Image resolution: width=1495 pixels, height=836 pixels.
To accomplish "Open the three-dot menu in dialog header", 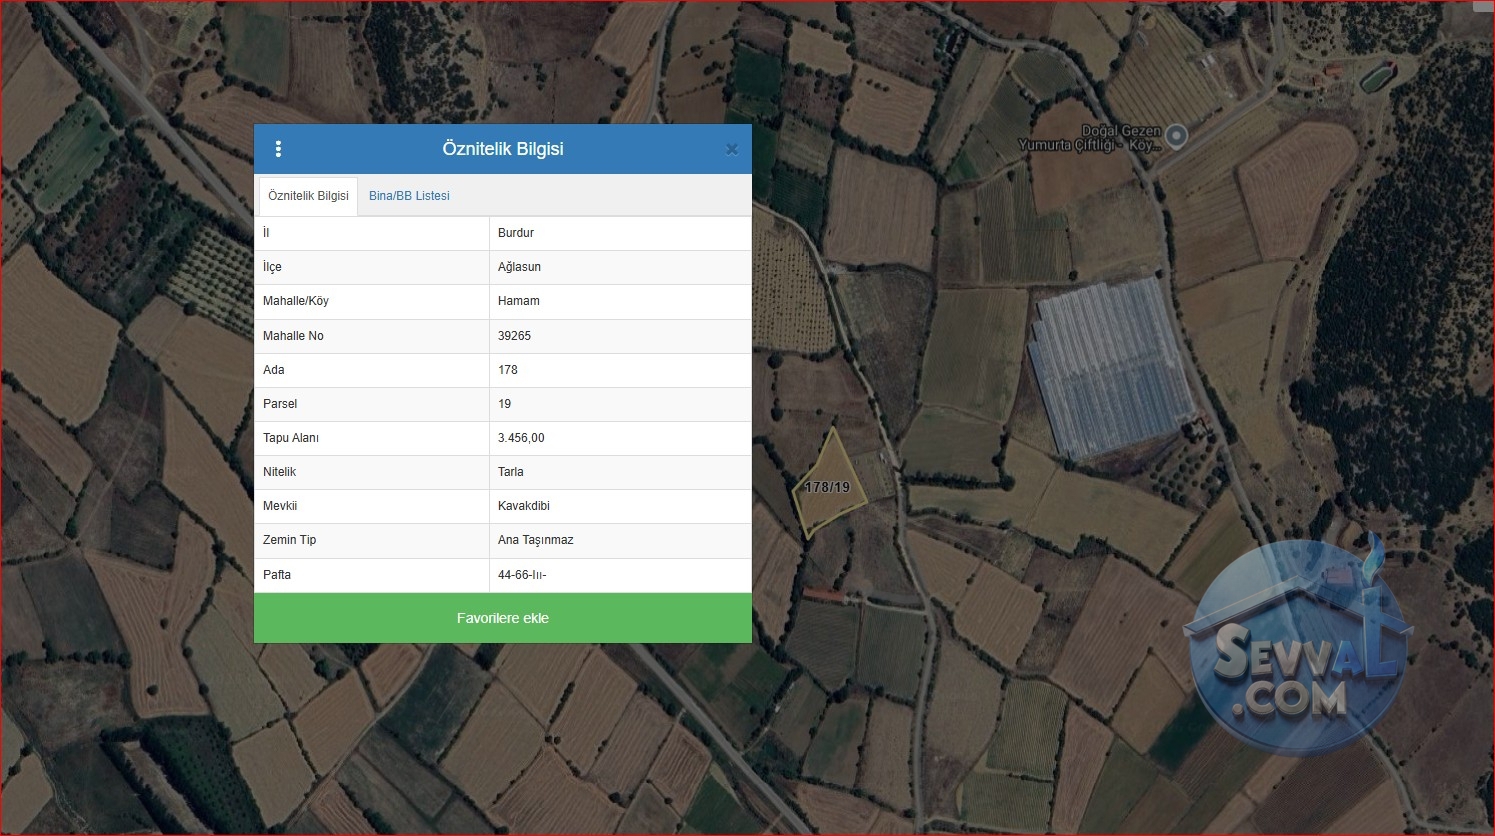I will click(278, 149).
